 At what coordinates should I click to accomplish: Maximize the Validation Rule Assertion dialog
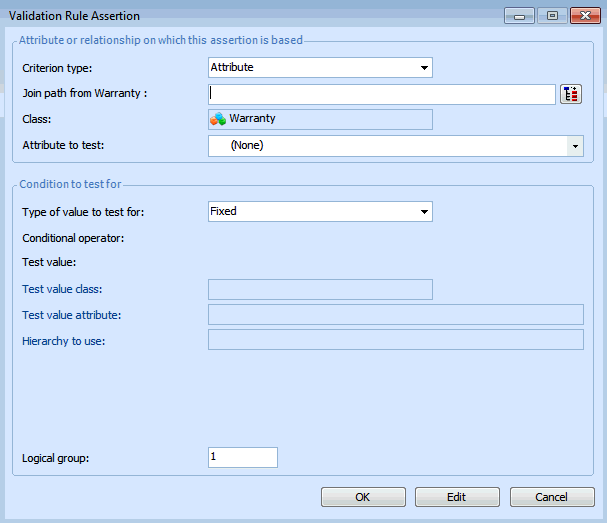pyautogui.click(x=551, y=15)
